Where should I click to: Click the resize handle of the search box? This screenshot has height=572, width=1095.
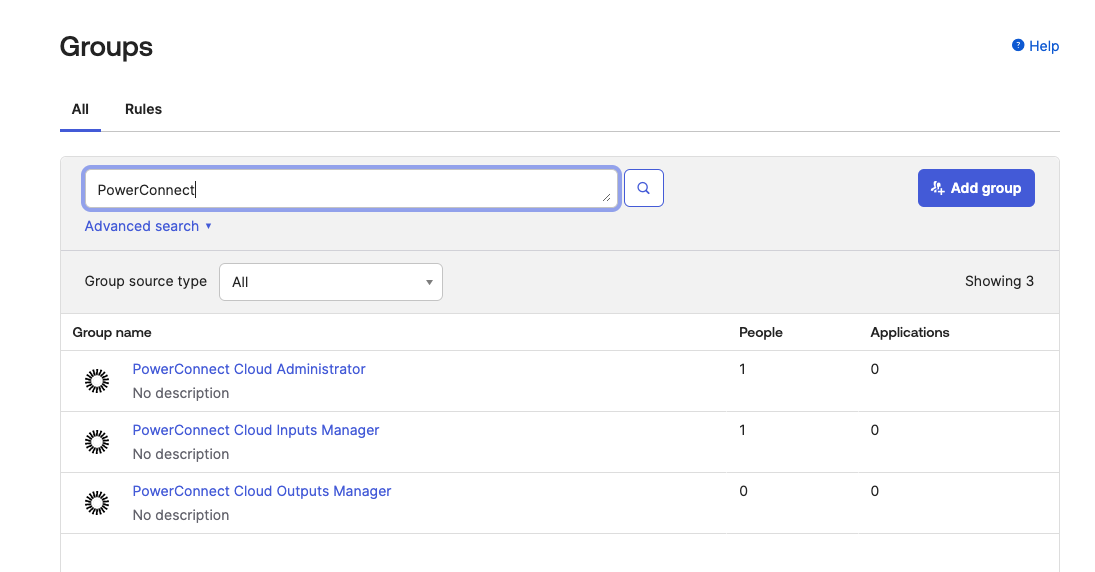coord(606,198)
